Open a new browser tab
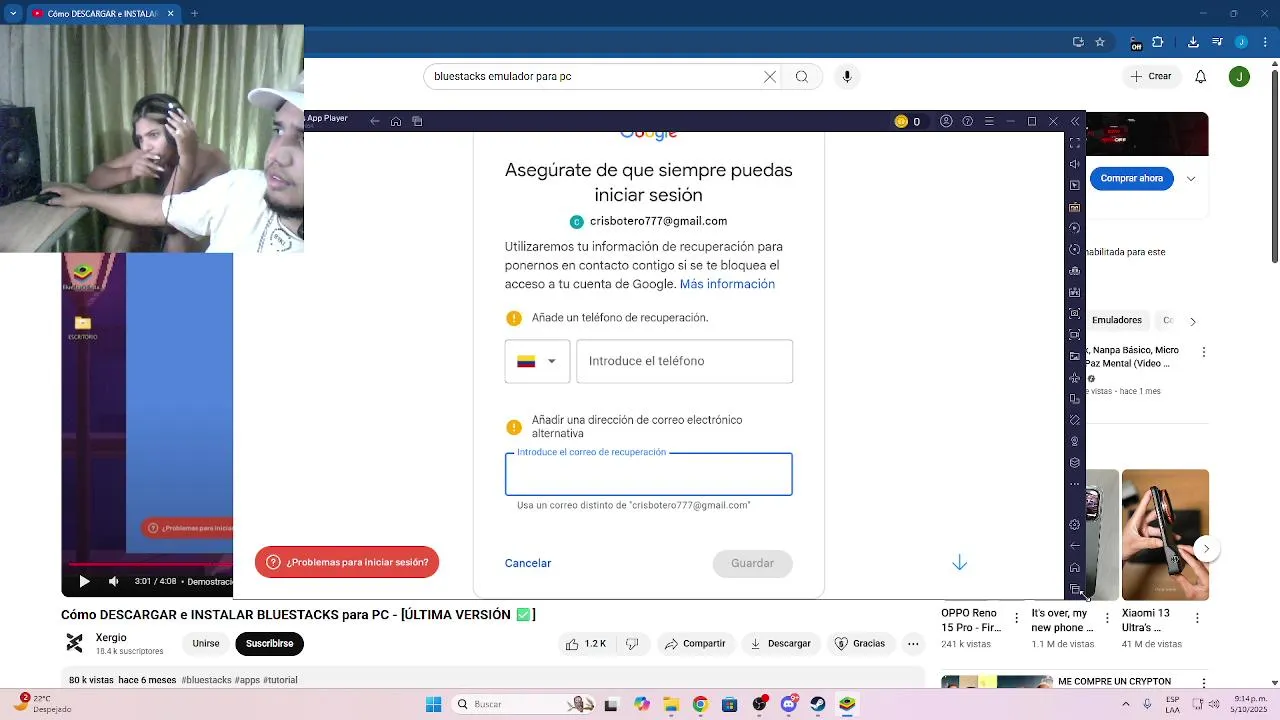This screenshot has height=720, width=1280. click(194, 14)
